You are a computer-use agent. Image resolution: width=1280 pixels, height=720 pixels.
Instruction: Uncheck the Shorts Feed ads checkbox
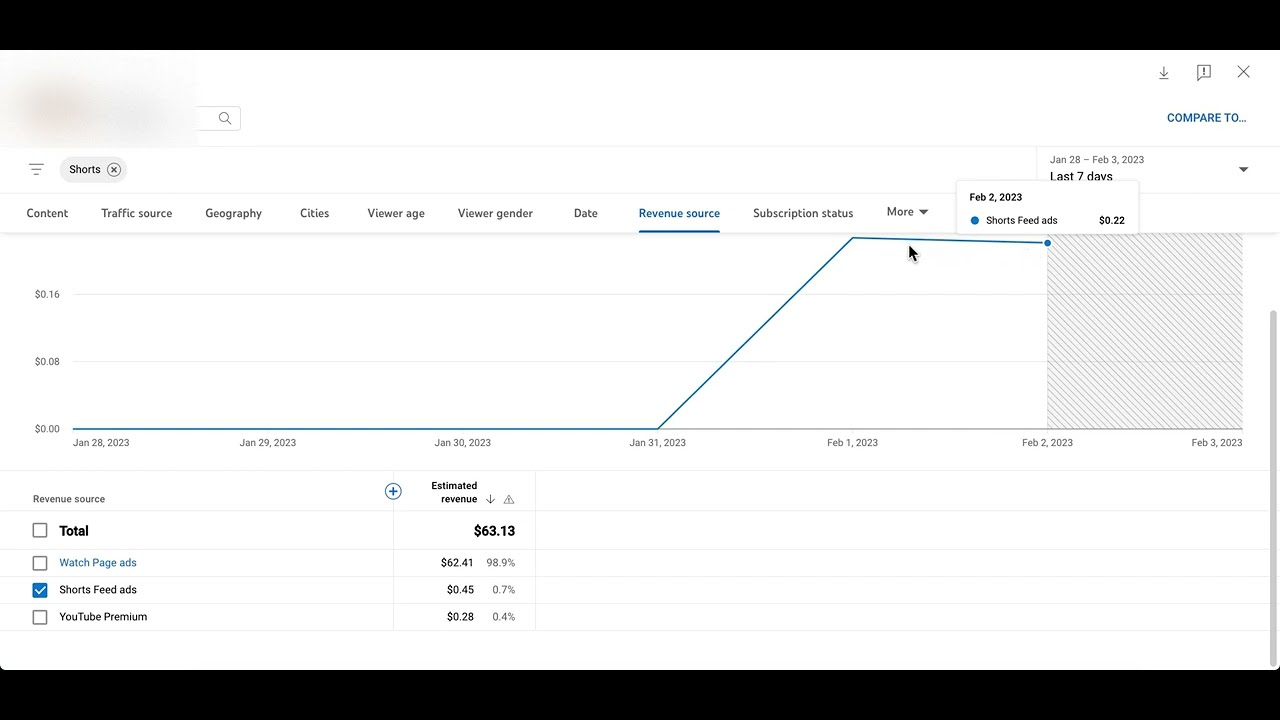click(40, 590)
